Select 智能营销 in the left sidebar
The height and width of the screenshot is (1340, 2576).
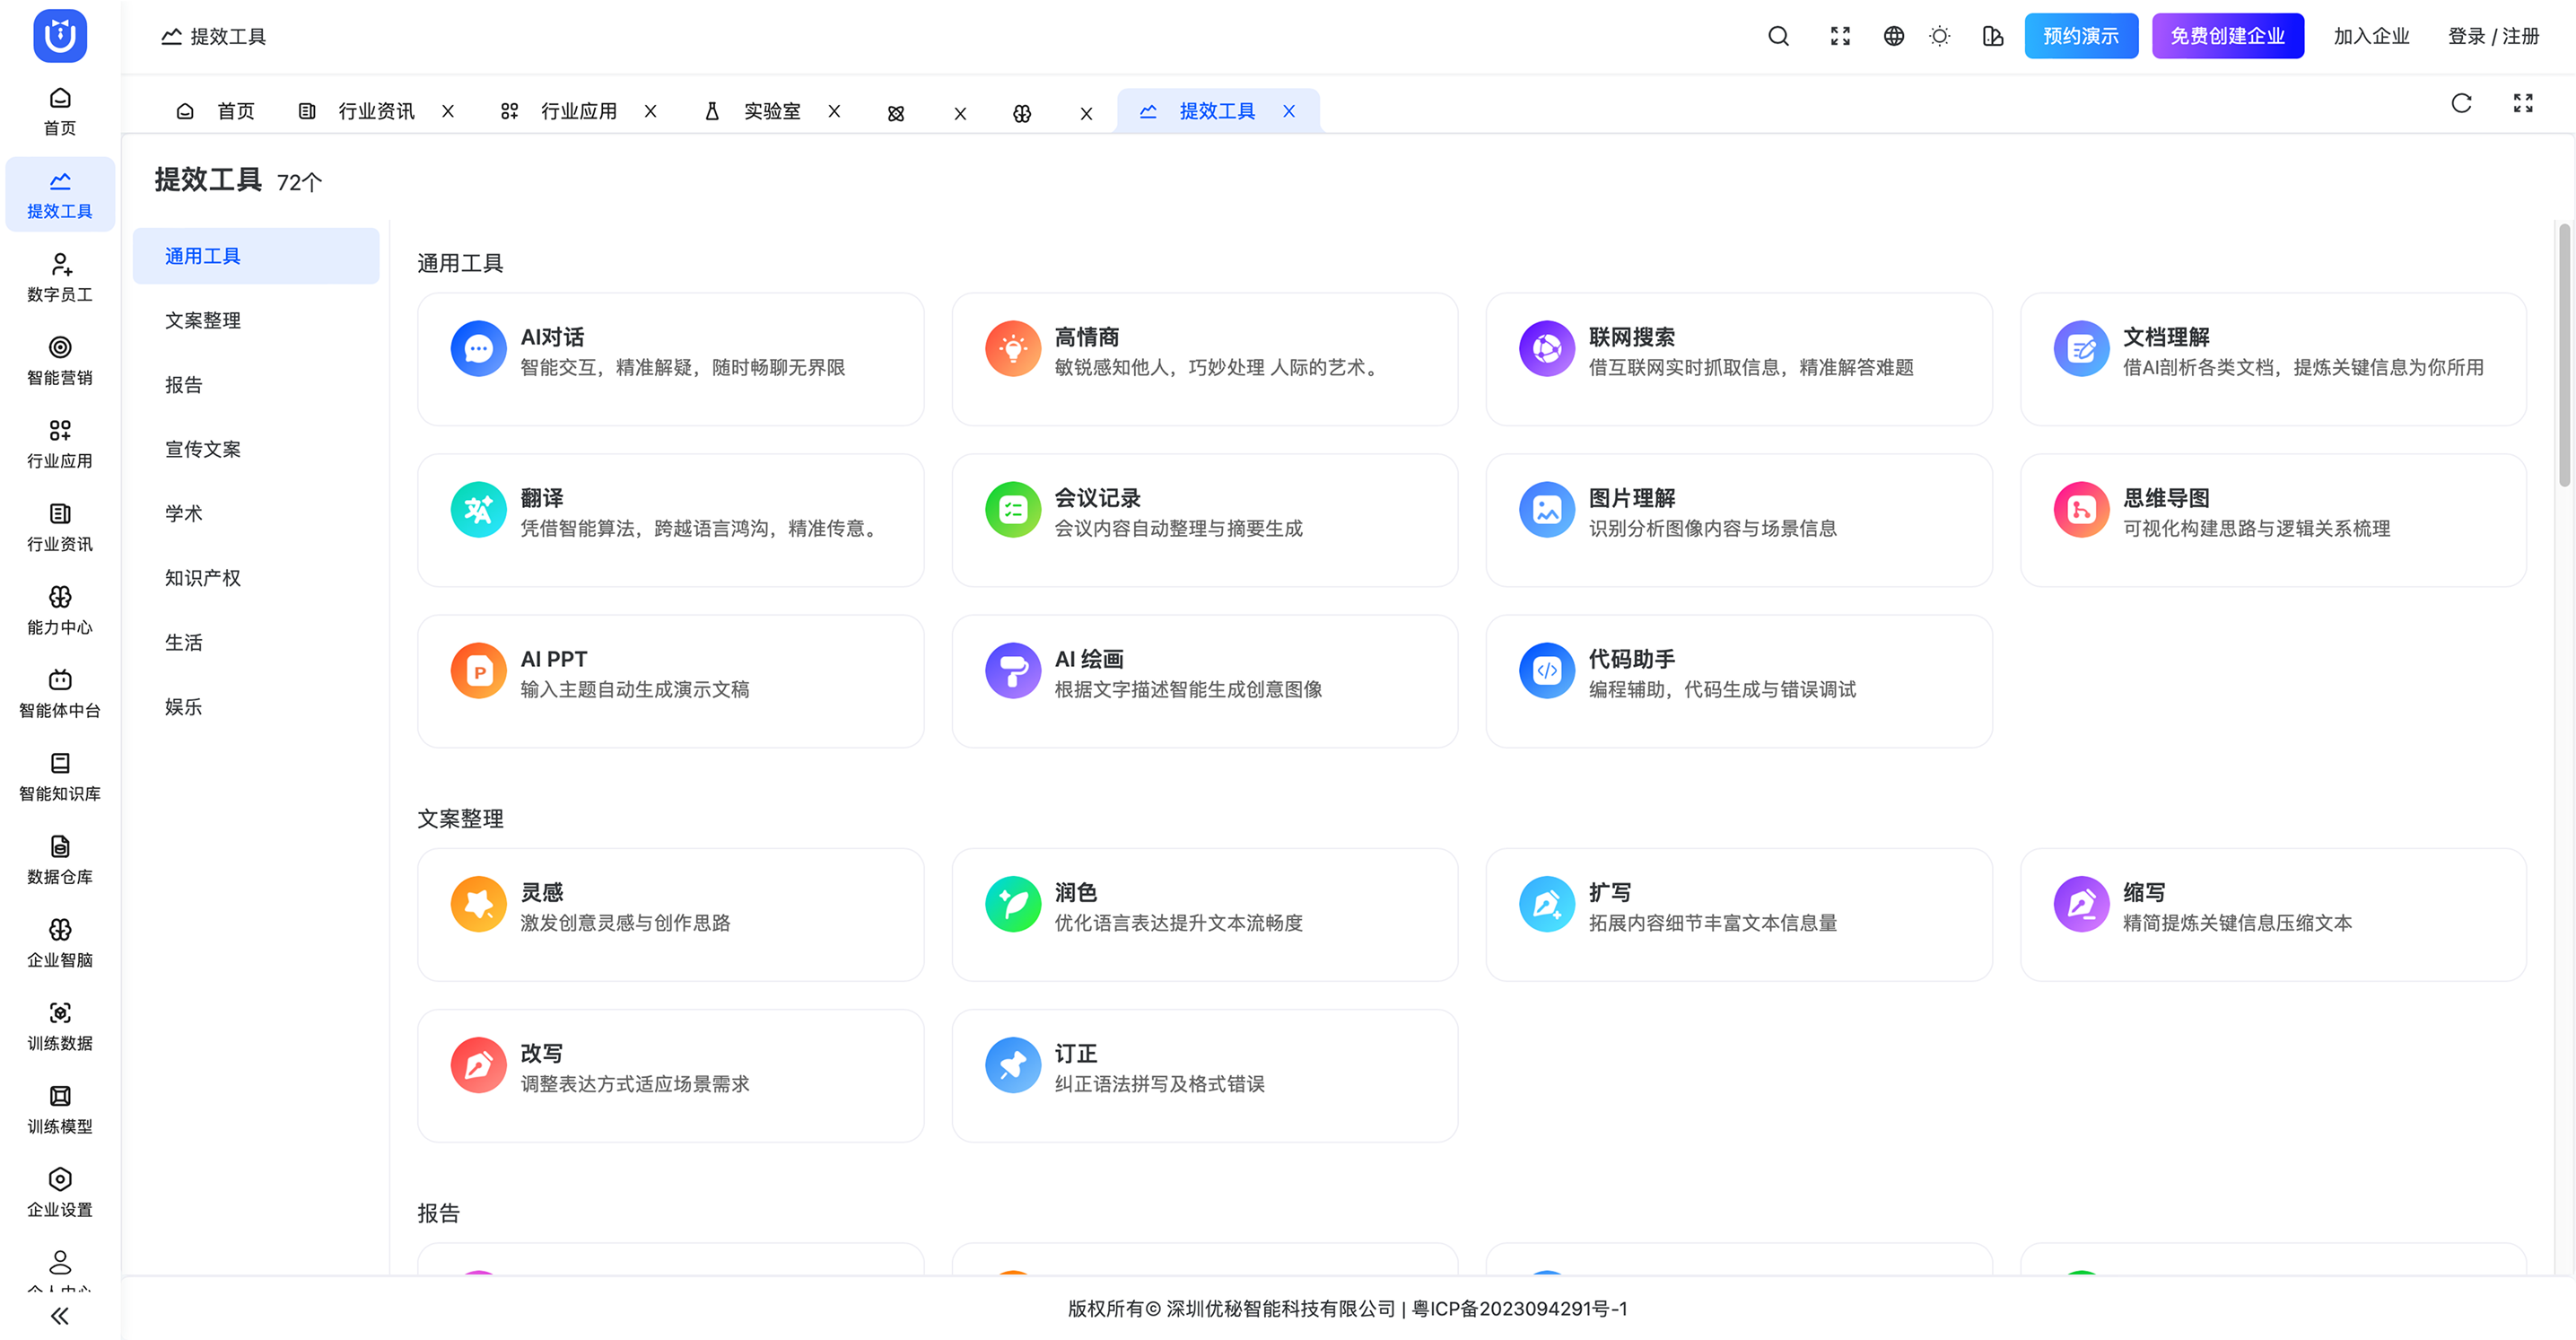60,361
